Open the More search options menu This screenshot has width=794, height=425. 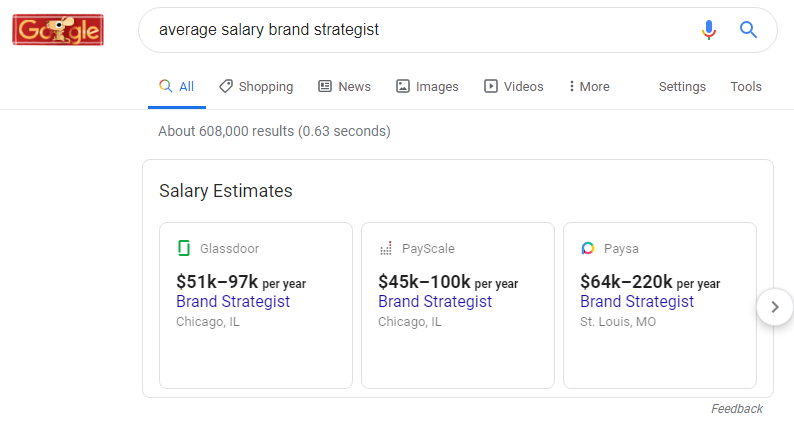click(589, 87)
